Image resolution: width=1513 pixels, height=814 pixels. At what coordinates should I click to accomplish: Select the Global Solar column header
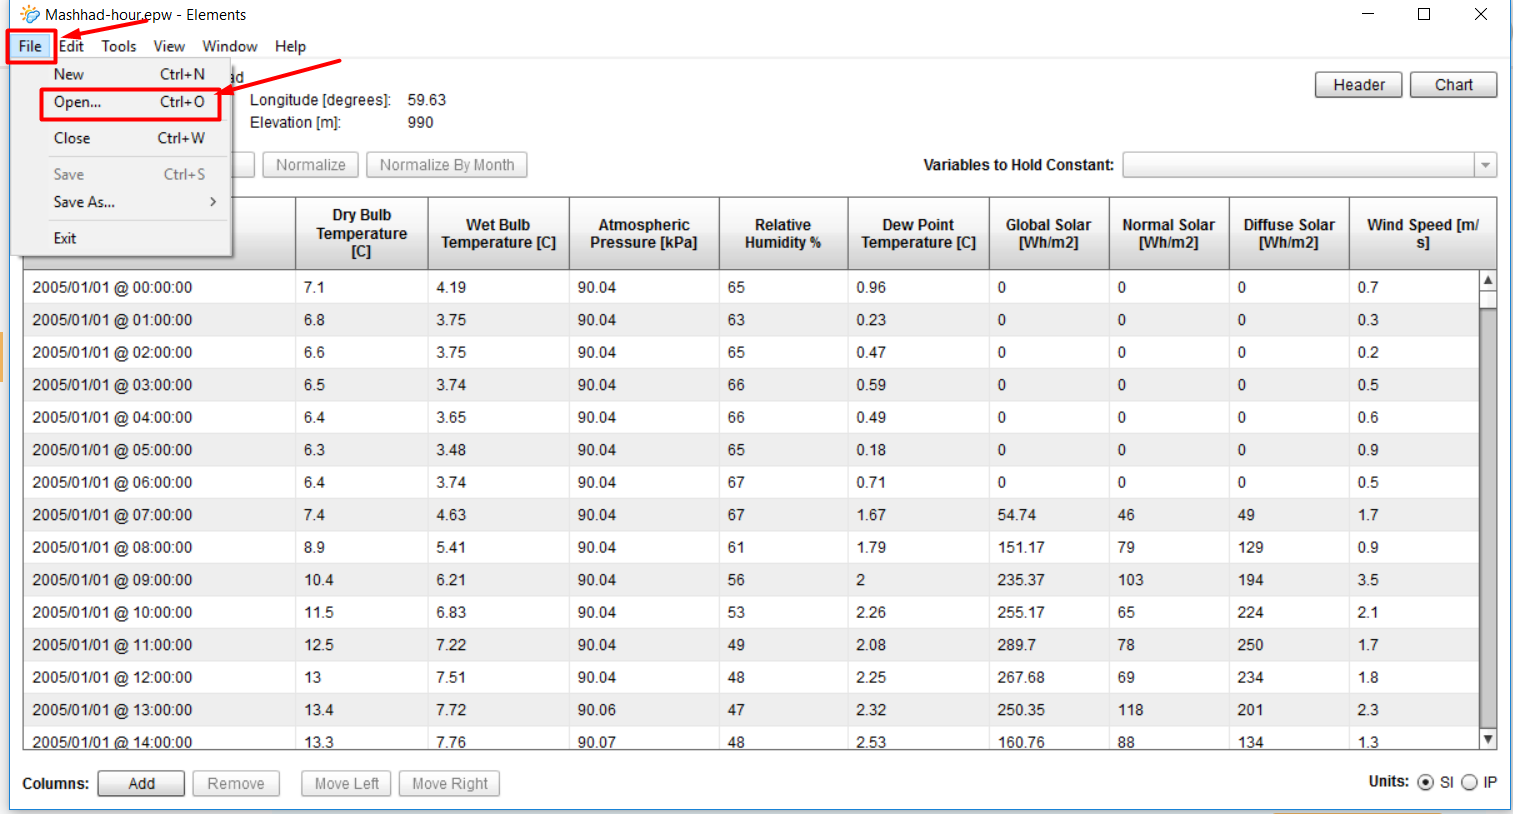pos(1049,233)
